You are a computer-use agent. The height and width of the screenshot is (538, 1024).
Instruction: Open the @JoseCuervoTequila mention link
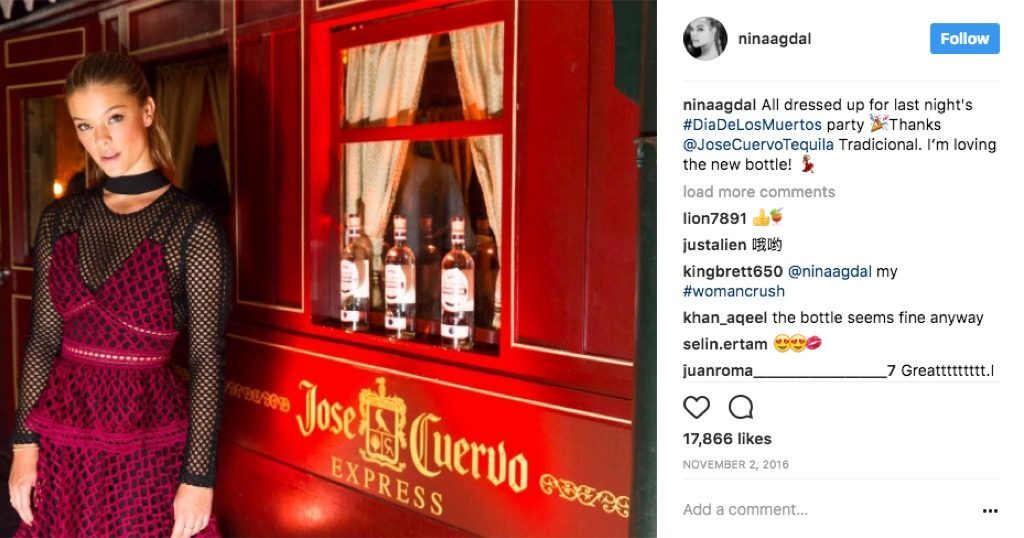pyautogui.click(x=758, y=144)
